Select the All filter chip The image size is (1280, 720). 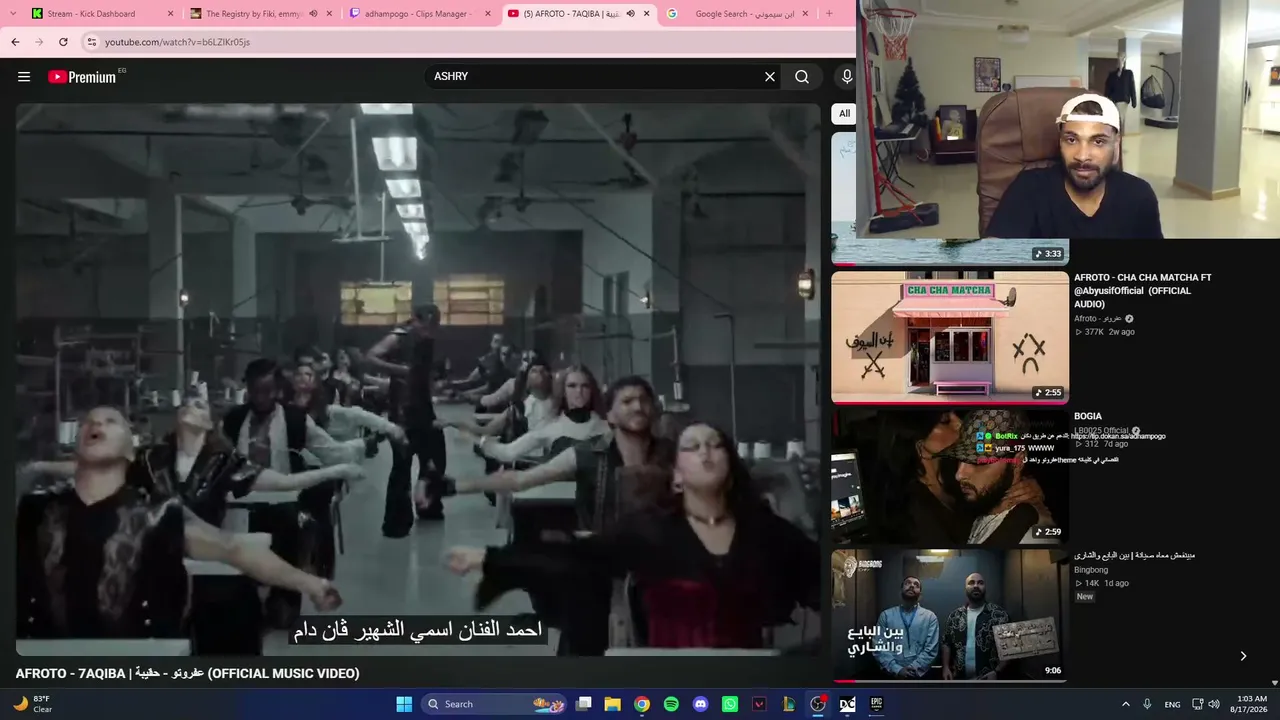[844, 114]
